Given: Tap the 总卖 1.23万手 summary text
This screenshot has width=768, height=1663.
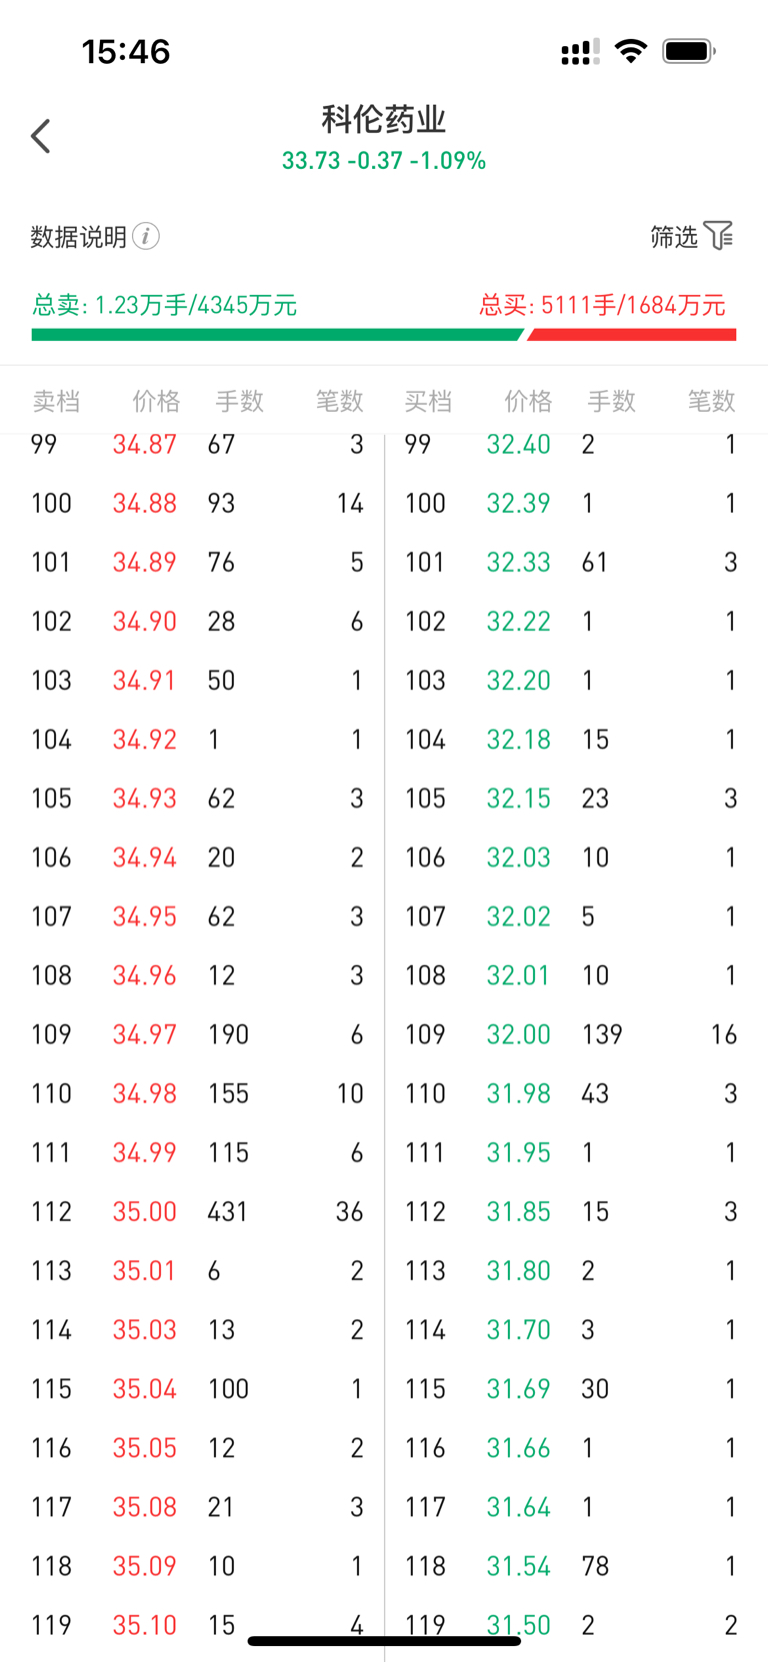Looking at the screenshot, I should pyautogui.click(x=165, y=305).
